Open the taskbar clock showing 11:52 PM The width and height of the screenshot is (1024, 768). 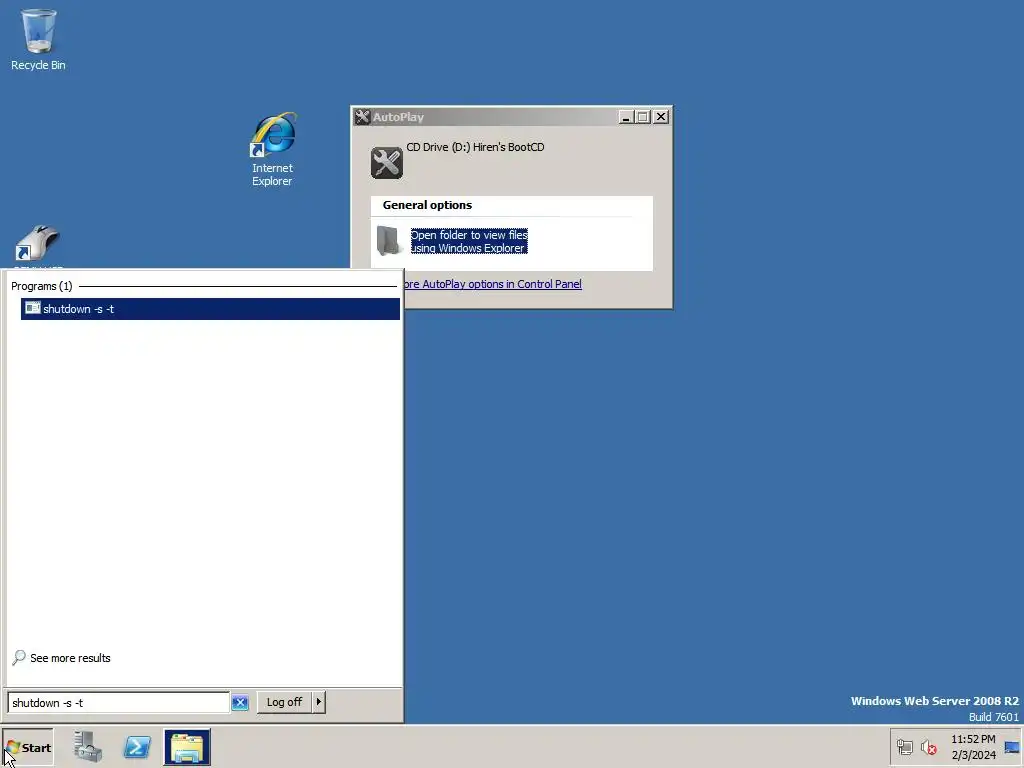click(973, 747)
